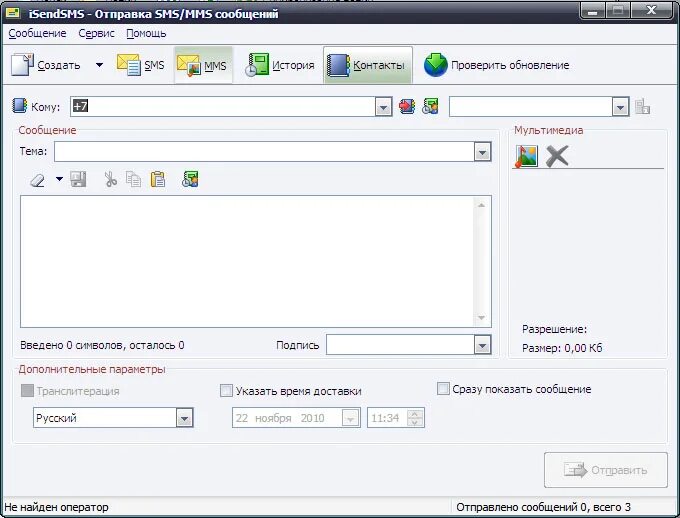680x518 pixels.
Task: Click the save diskette icon
Action: [78, 179]
